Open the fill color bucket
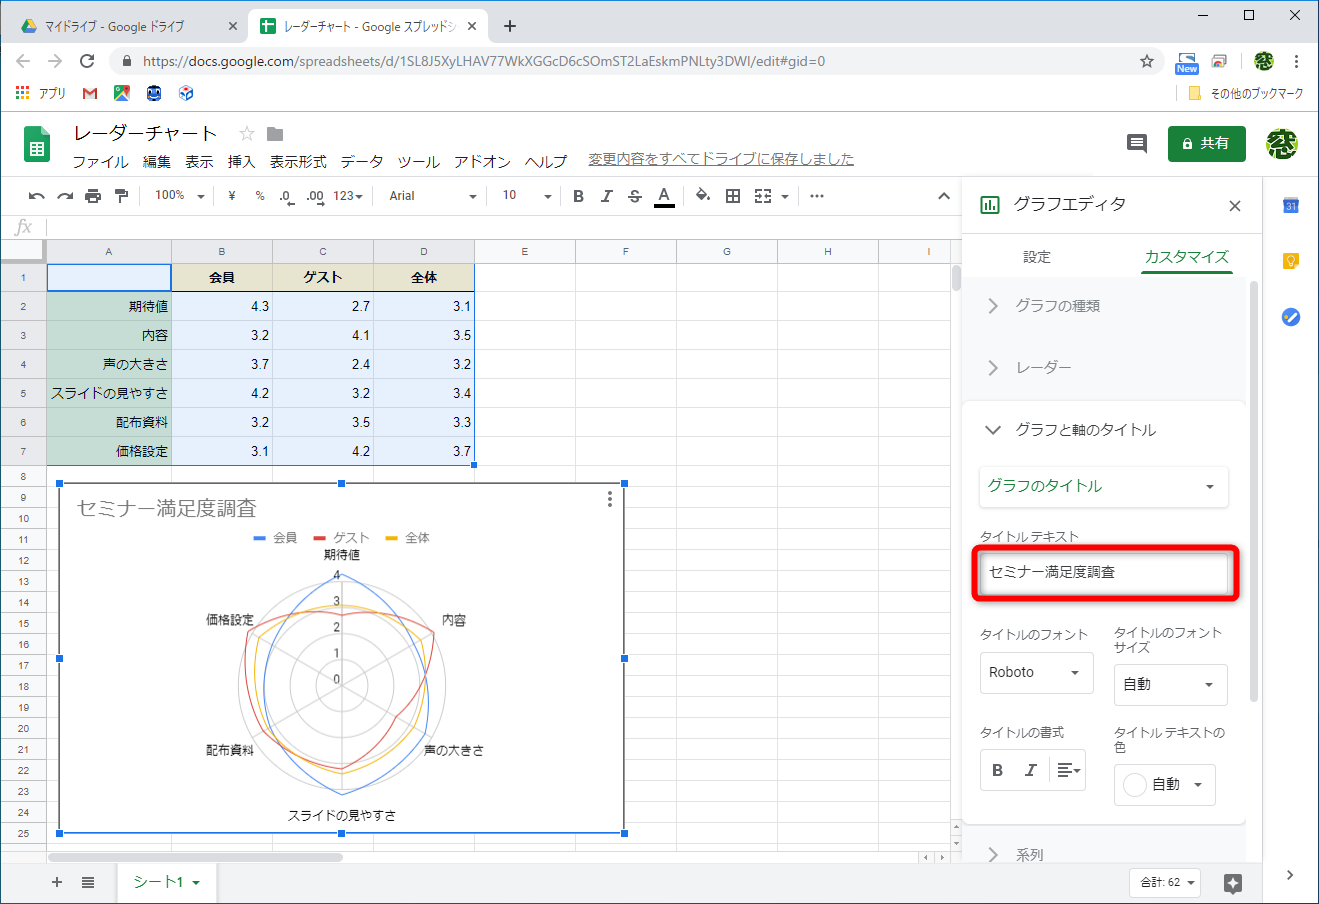1319x904 pixels. (703, 196)
